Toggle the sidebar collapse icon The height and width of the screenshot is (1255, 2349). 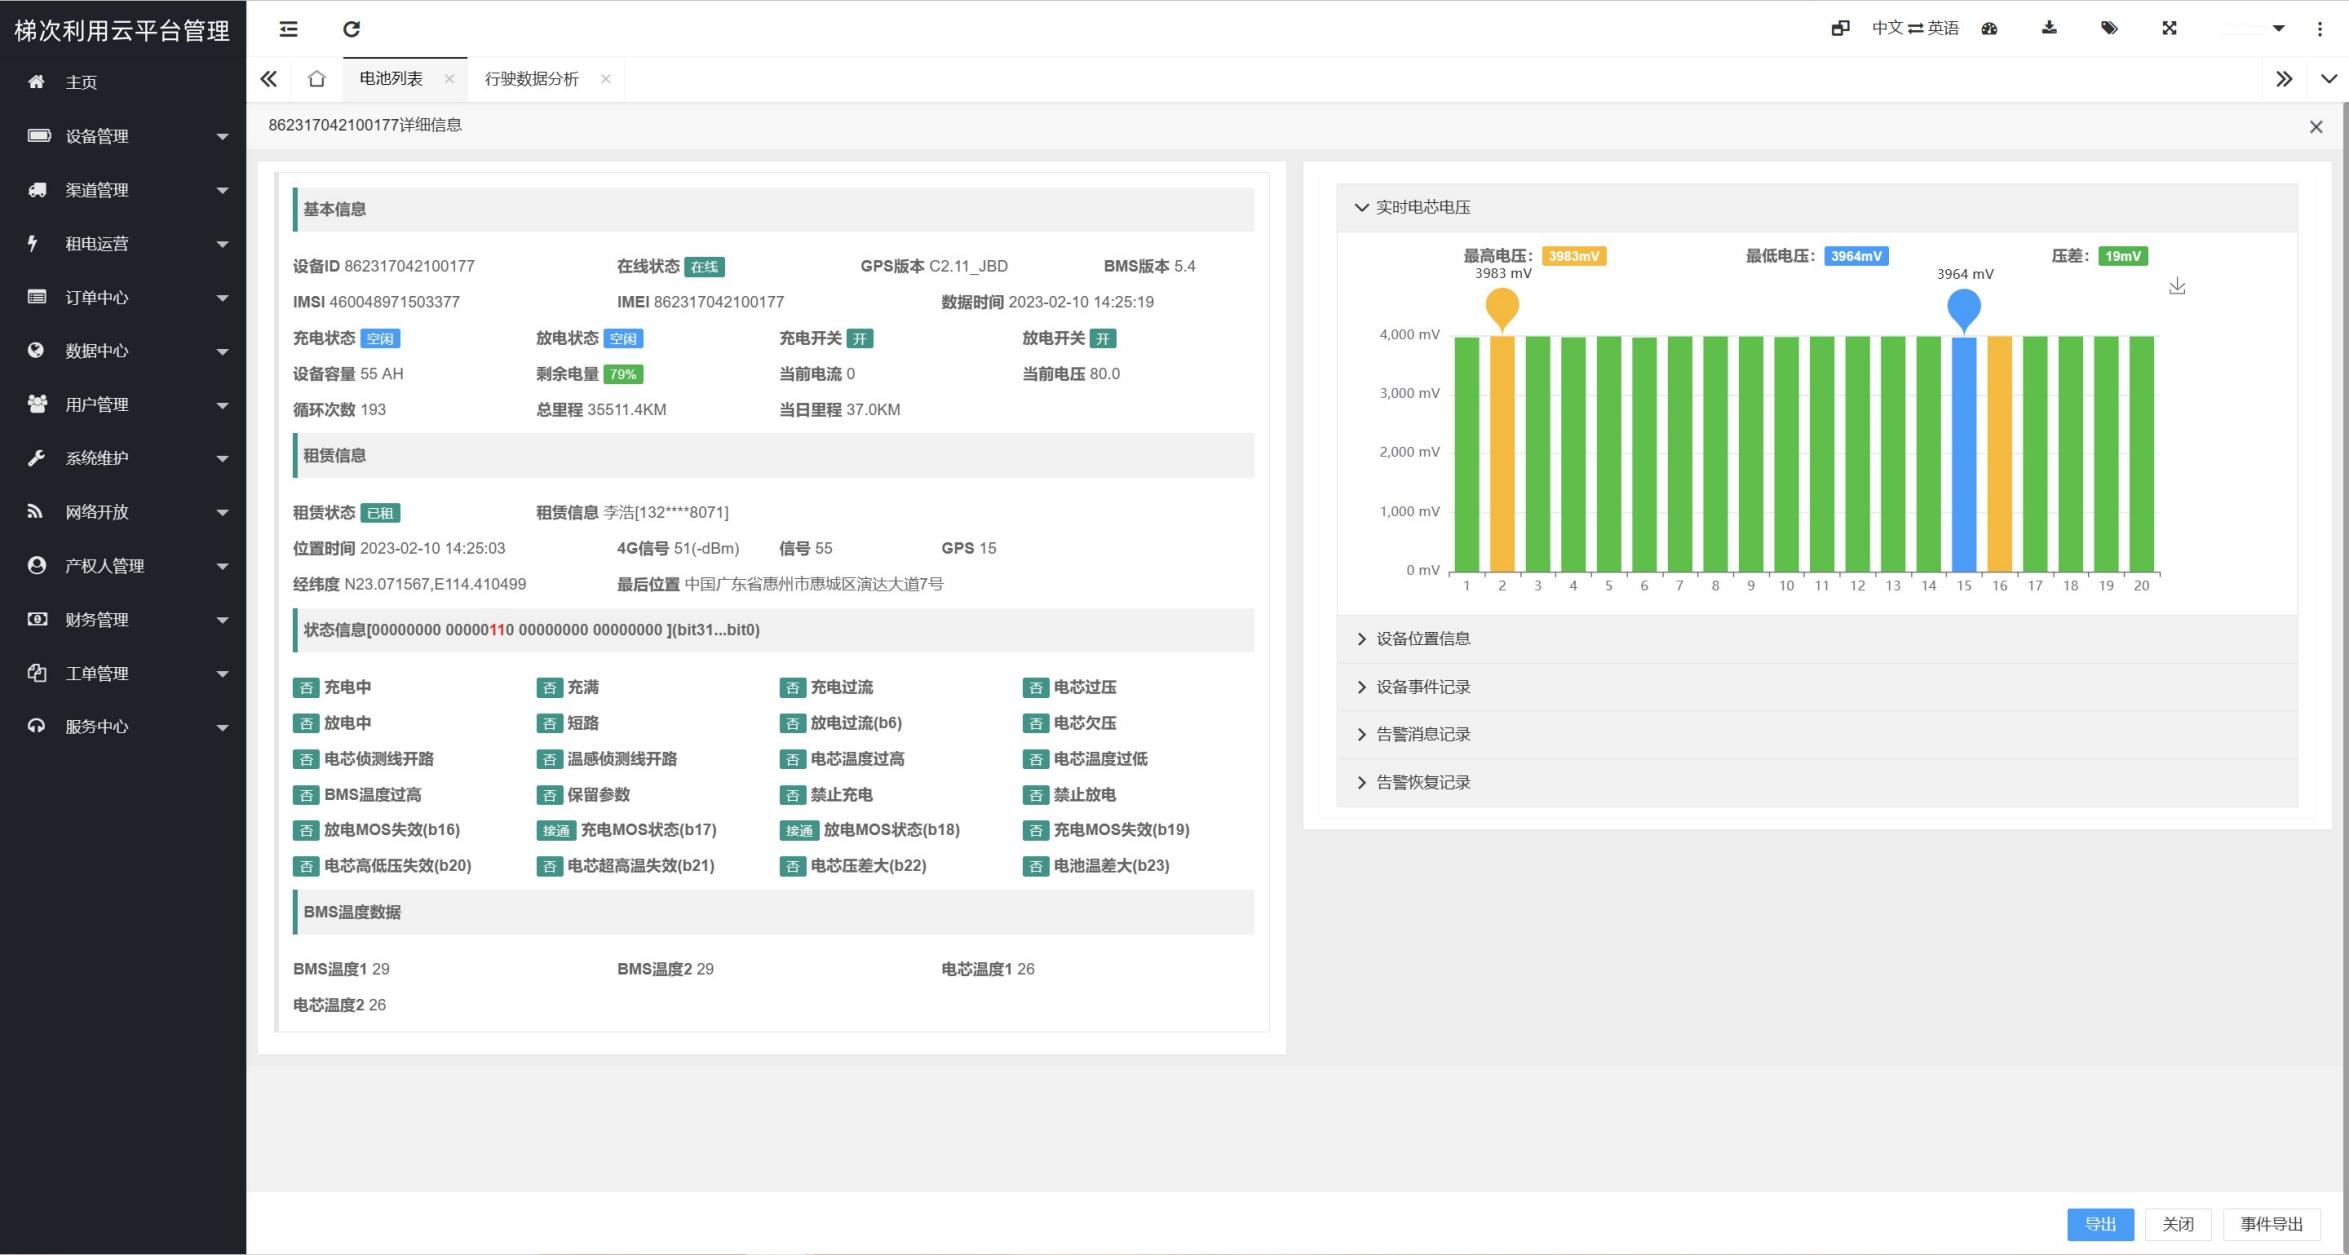pyautogui.click(x=288, y=29)
